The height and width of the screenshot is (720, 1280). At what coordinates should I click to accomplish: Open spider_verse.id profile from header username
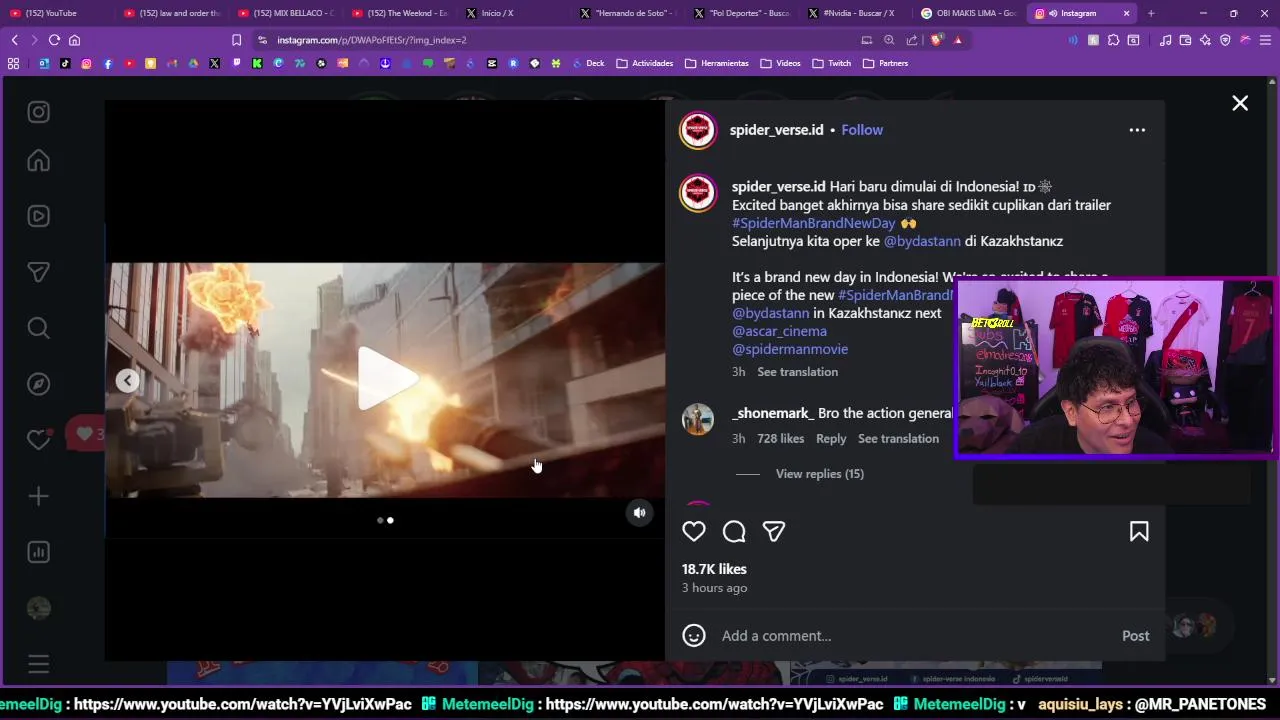[776, 130]
